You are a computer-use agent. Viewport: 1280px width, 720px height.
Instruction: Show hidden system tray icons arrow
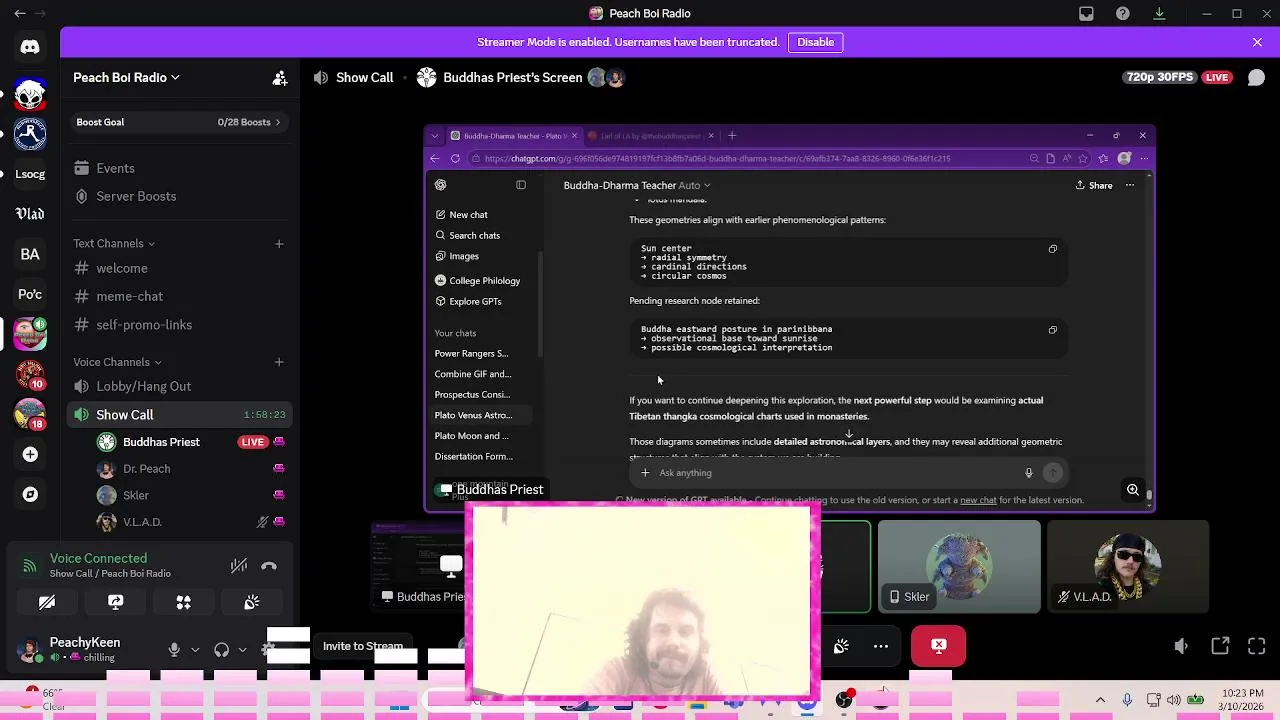[1101, 700]
